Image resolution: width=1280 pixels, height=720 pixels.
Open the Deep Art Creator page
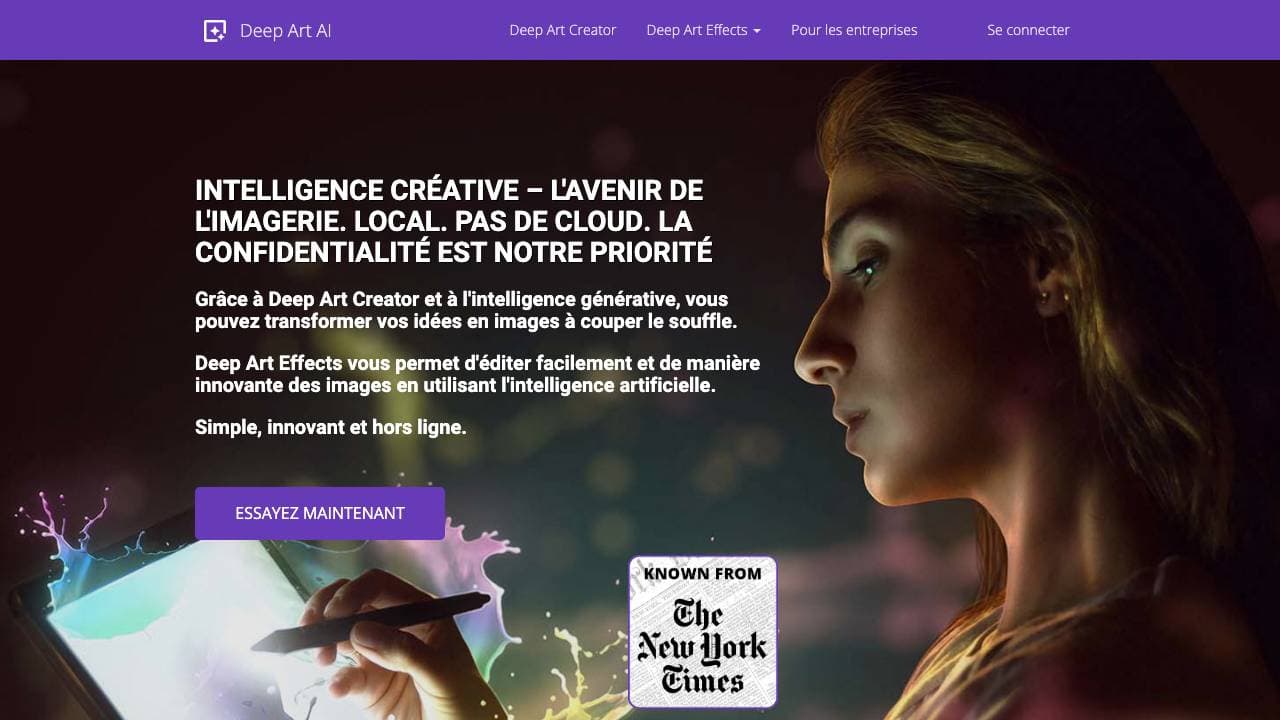tap(562, 30)
